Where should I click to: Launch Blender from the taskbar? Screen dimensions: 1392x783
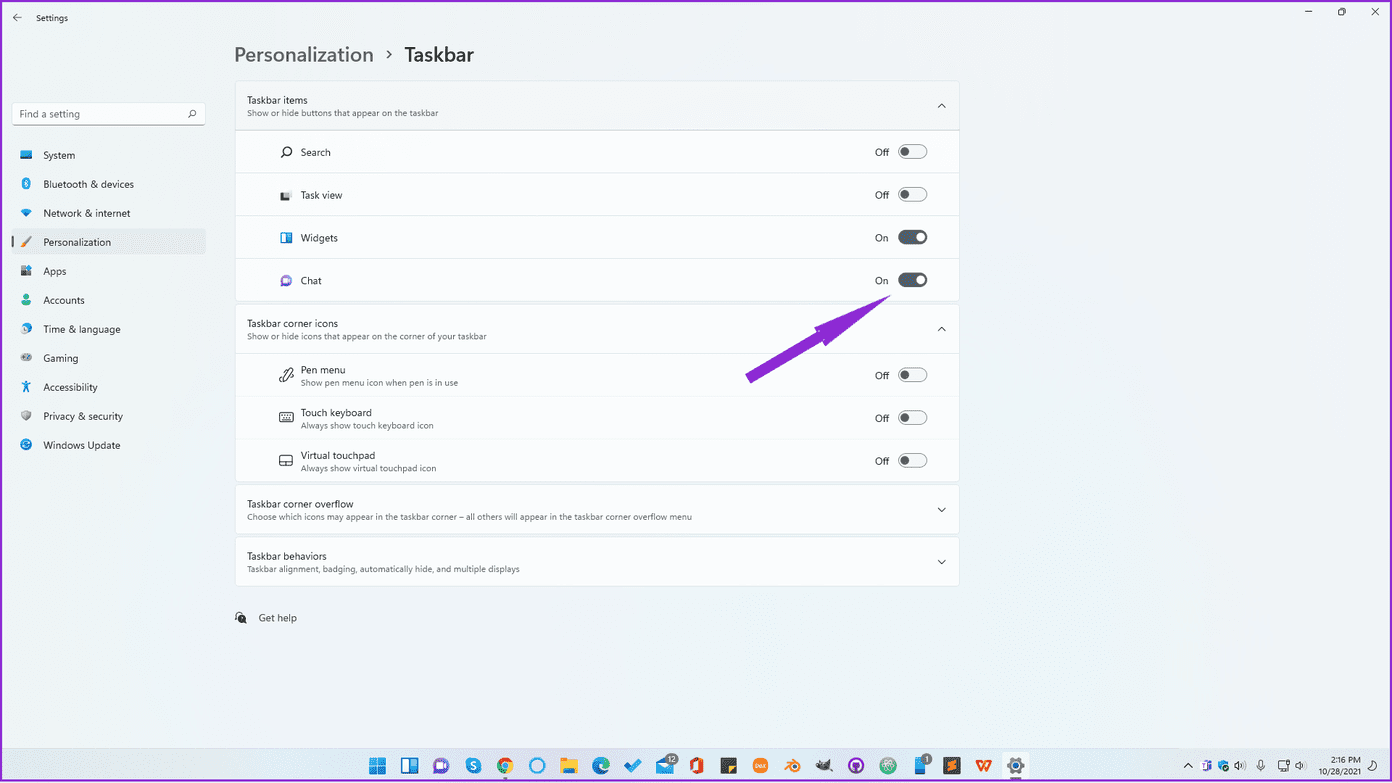(x=793, y=766)
